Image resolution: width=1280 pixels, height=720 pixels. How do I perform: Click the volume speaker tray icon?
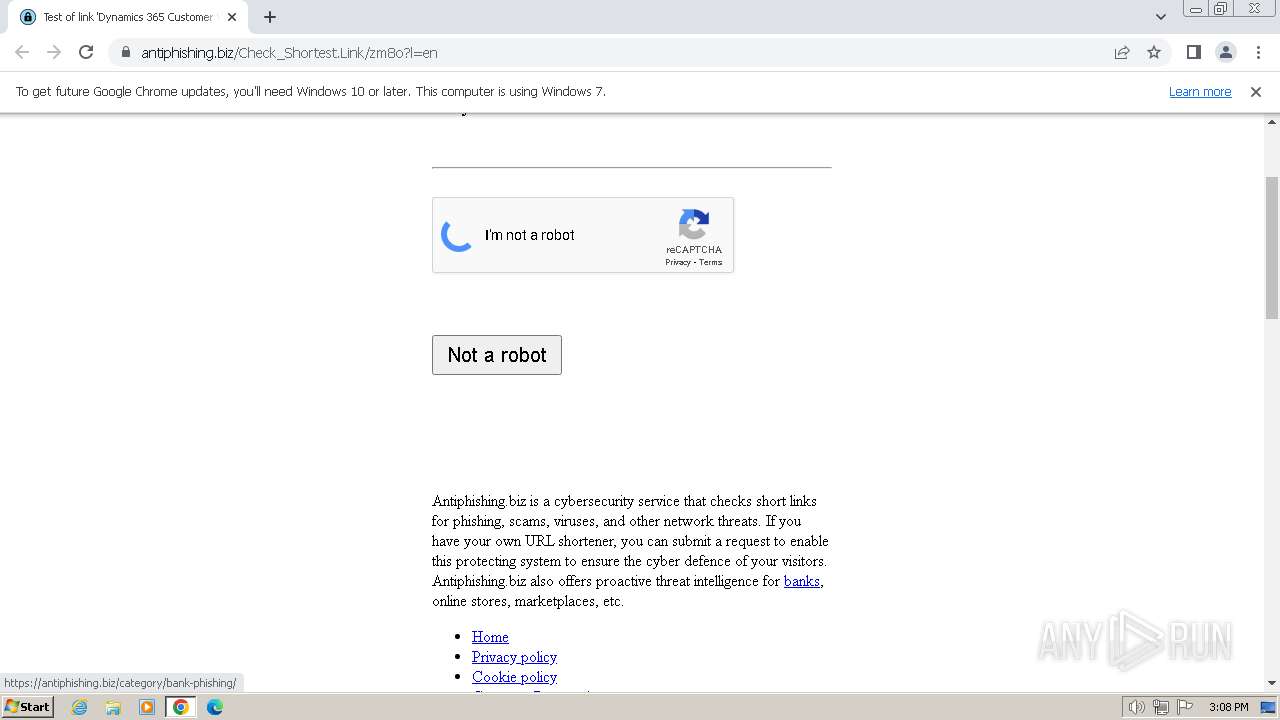pyautogui.click(x=1137, y=707)
